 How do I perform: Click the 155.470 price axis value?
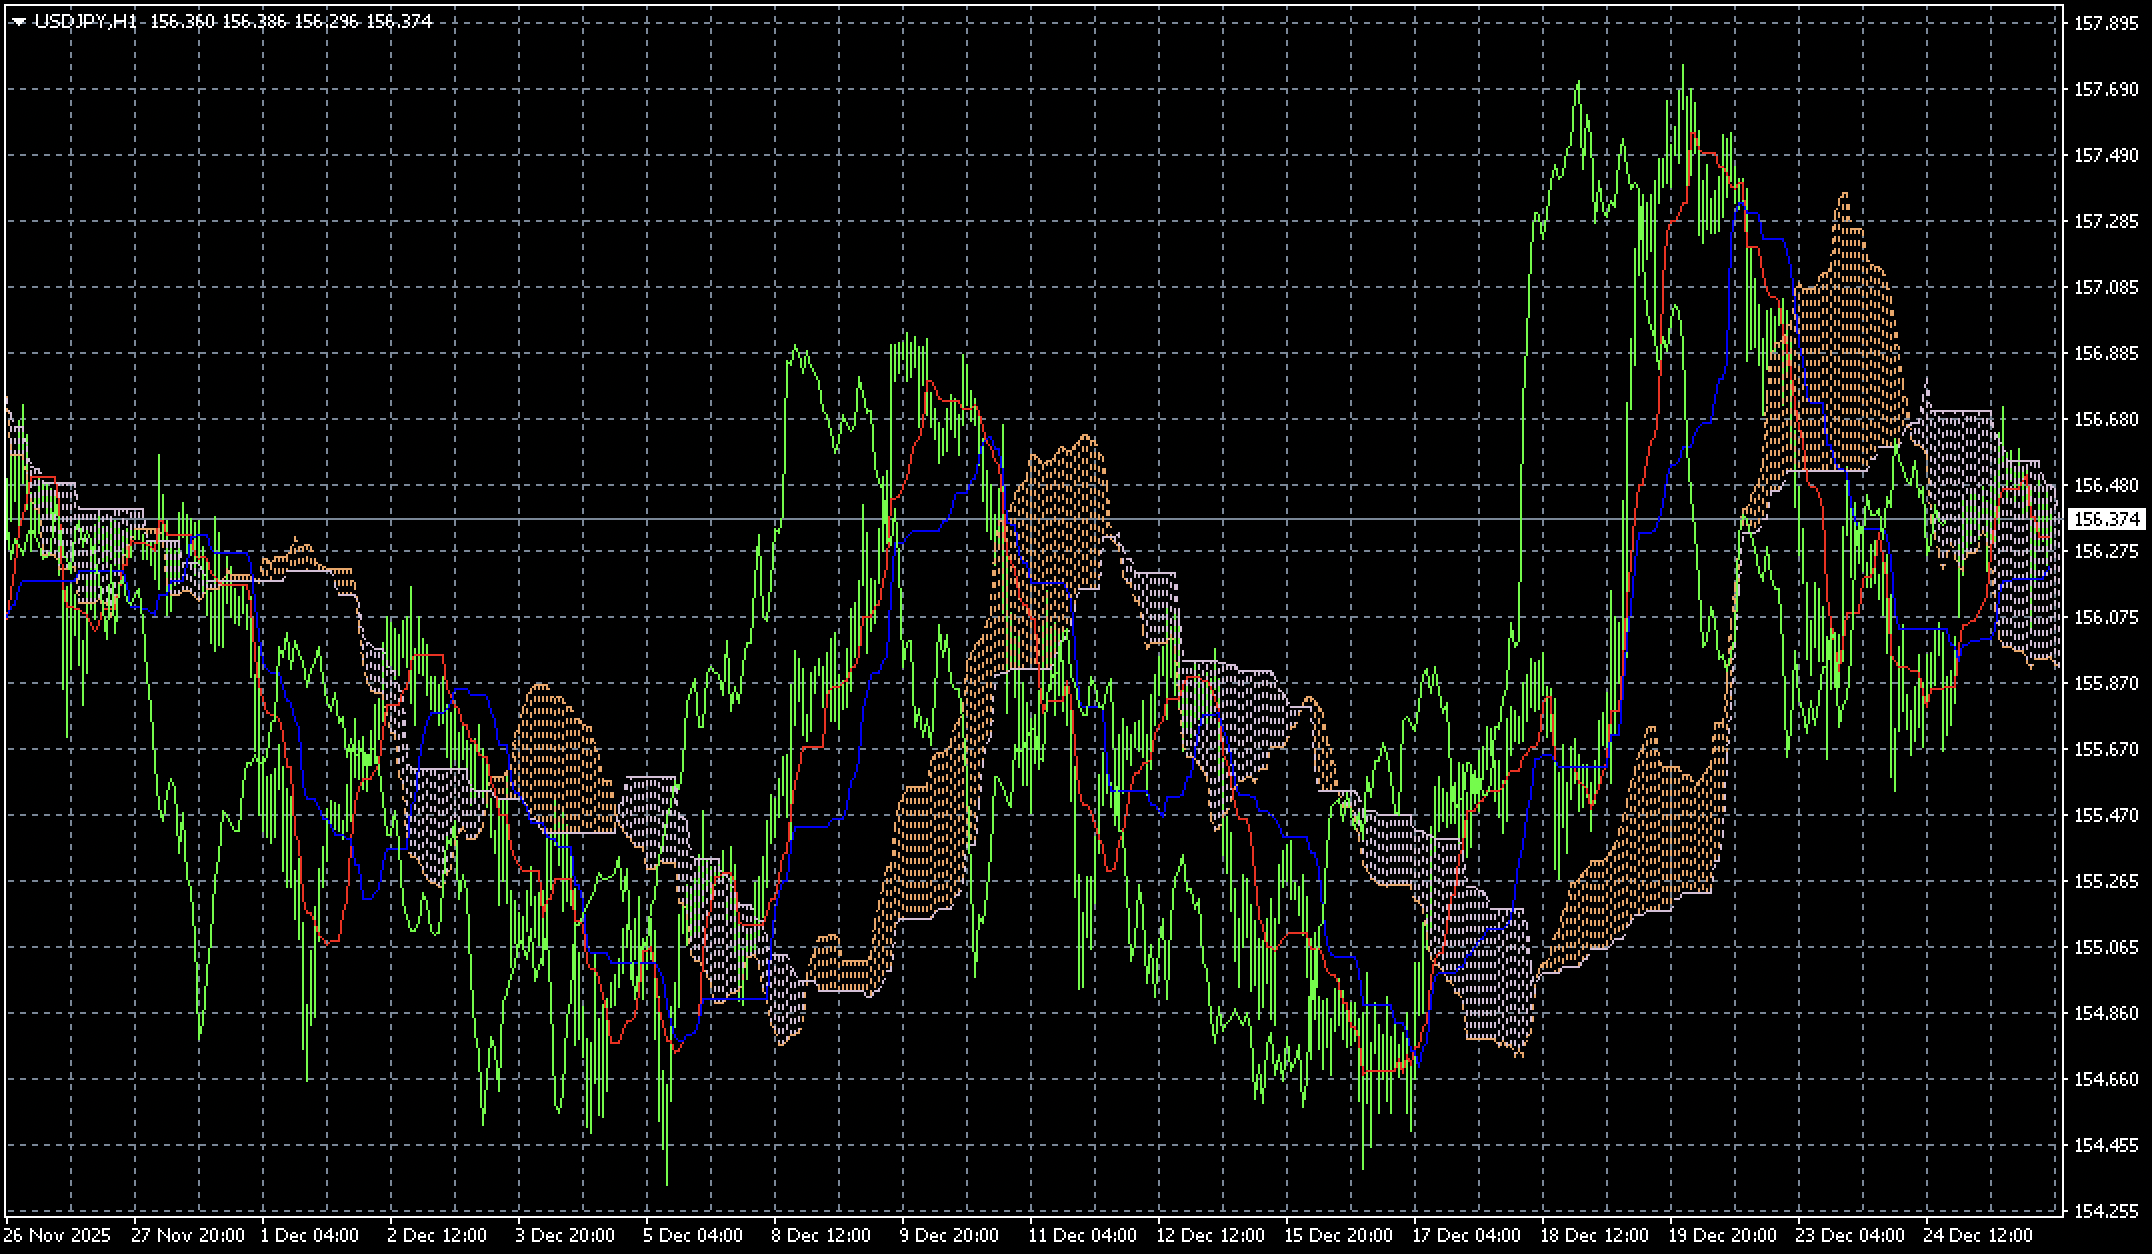point(2105,815)
